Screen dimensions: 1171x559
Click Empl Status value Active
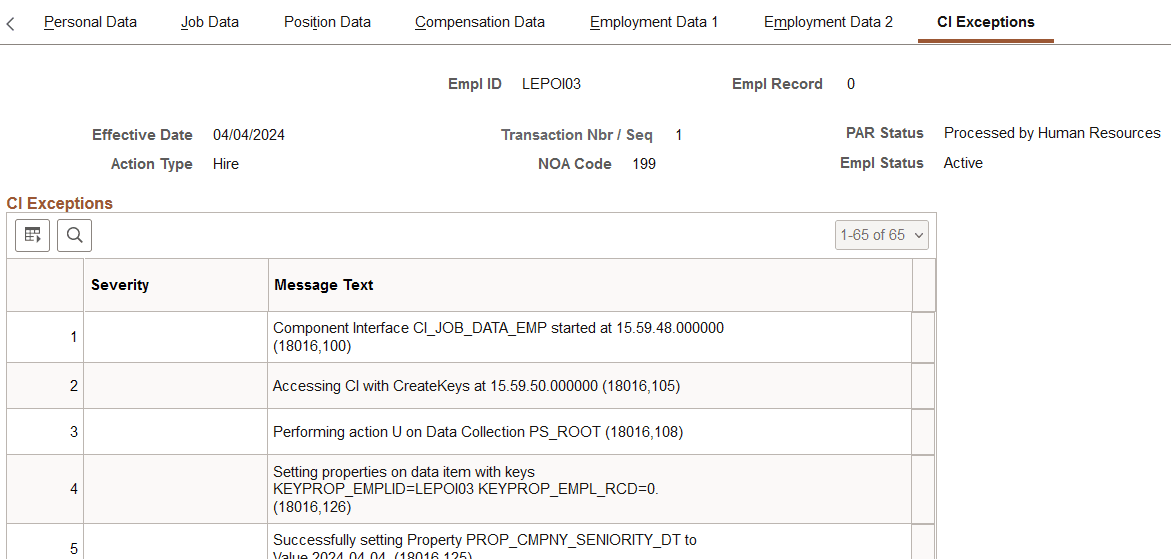coord(963,163)
